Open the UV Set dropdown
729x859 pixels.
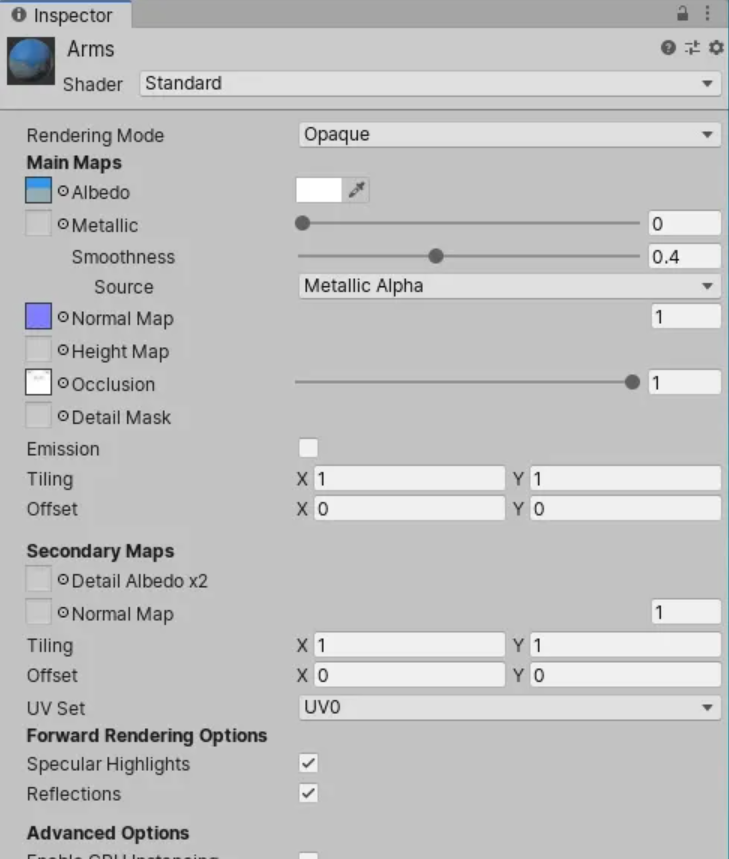click(x=509, y=708)
